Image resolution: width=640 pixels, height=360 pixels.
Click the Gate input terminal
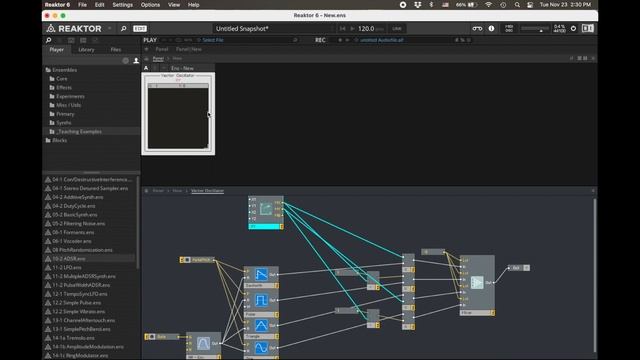pos(162,337)
